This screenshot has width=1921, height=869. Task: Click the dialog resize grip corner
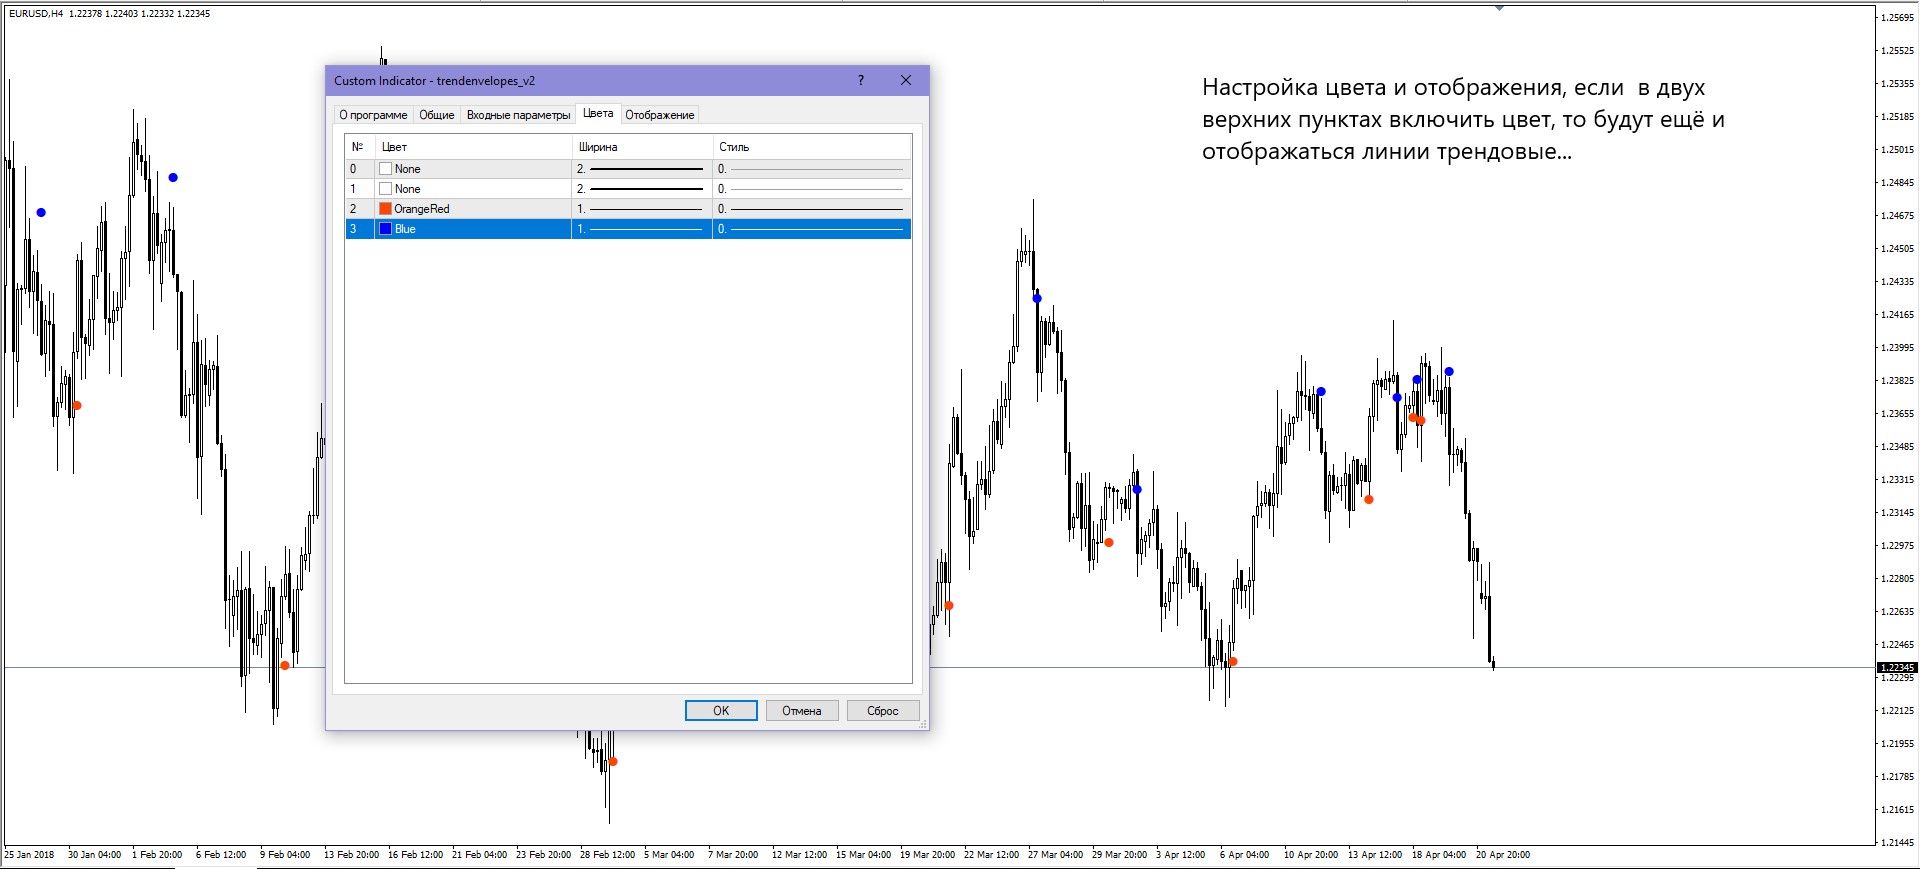pos(922,723)
